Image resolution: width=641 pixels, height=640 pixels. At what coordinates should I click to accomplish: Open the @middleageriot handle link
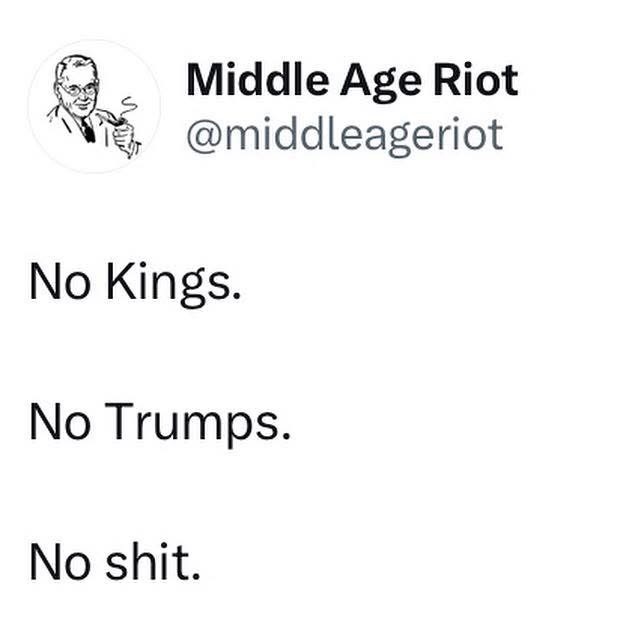coord(344,133)
